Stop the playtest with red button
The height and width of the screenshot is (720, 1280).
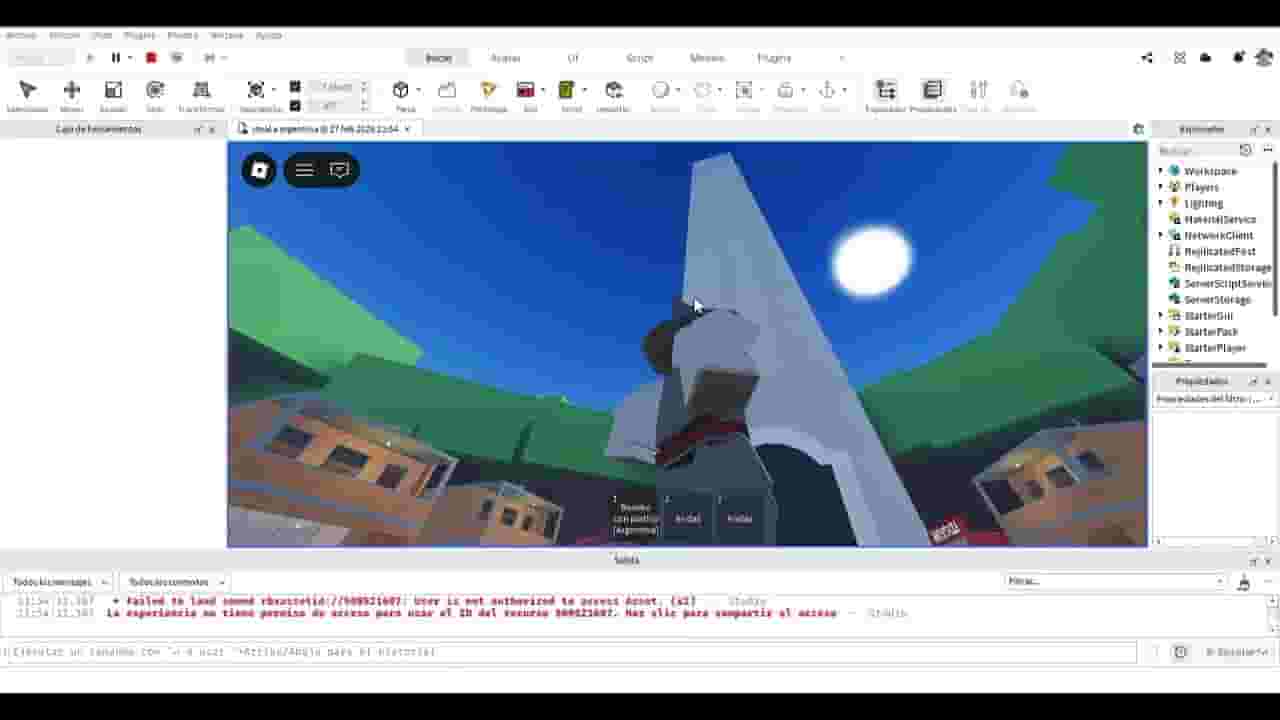151,58
